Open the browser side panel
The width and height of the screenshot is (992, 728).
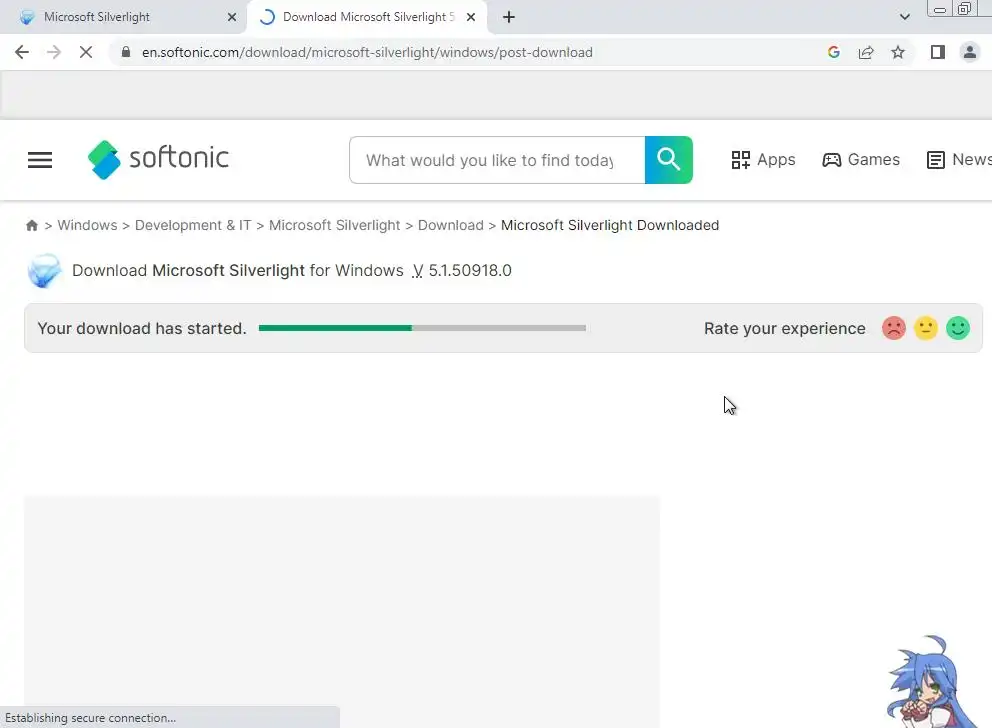coord(938,52)
